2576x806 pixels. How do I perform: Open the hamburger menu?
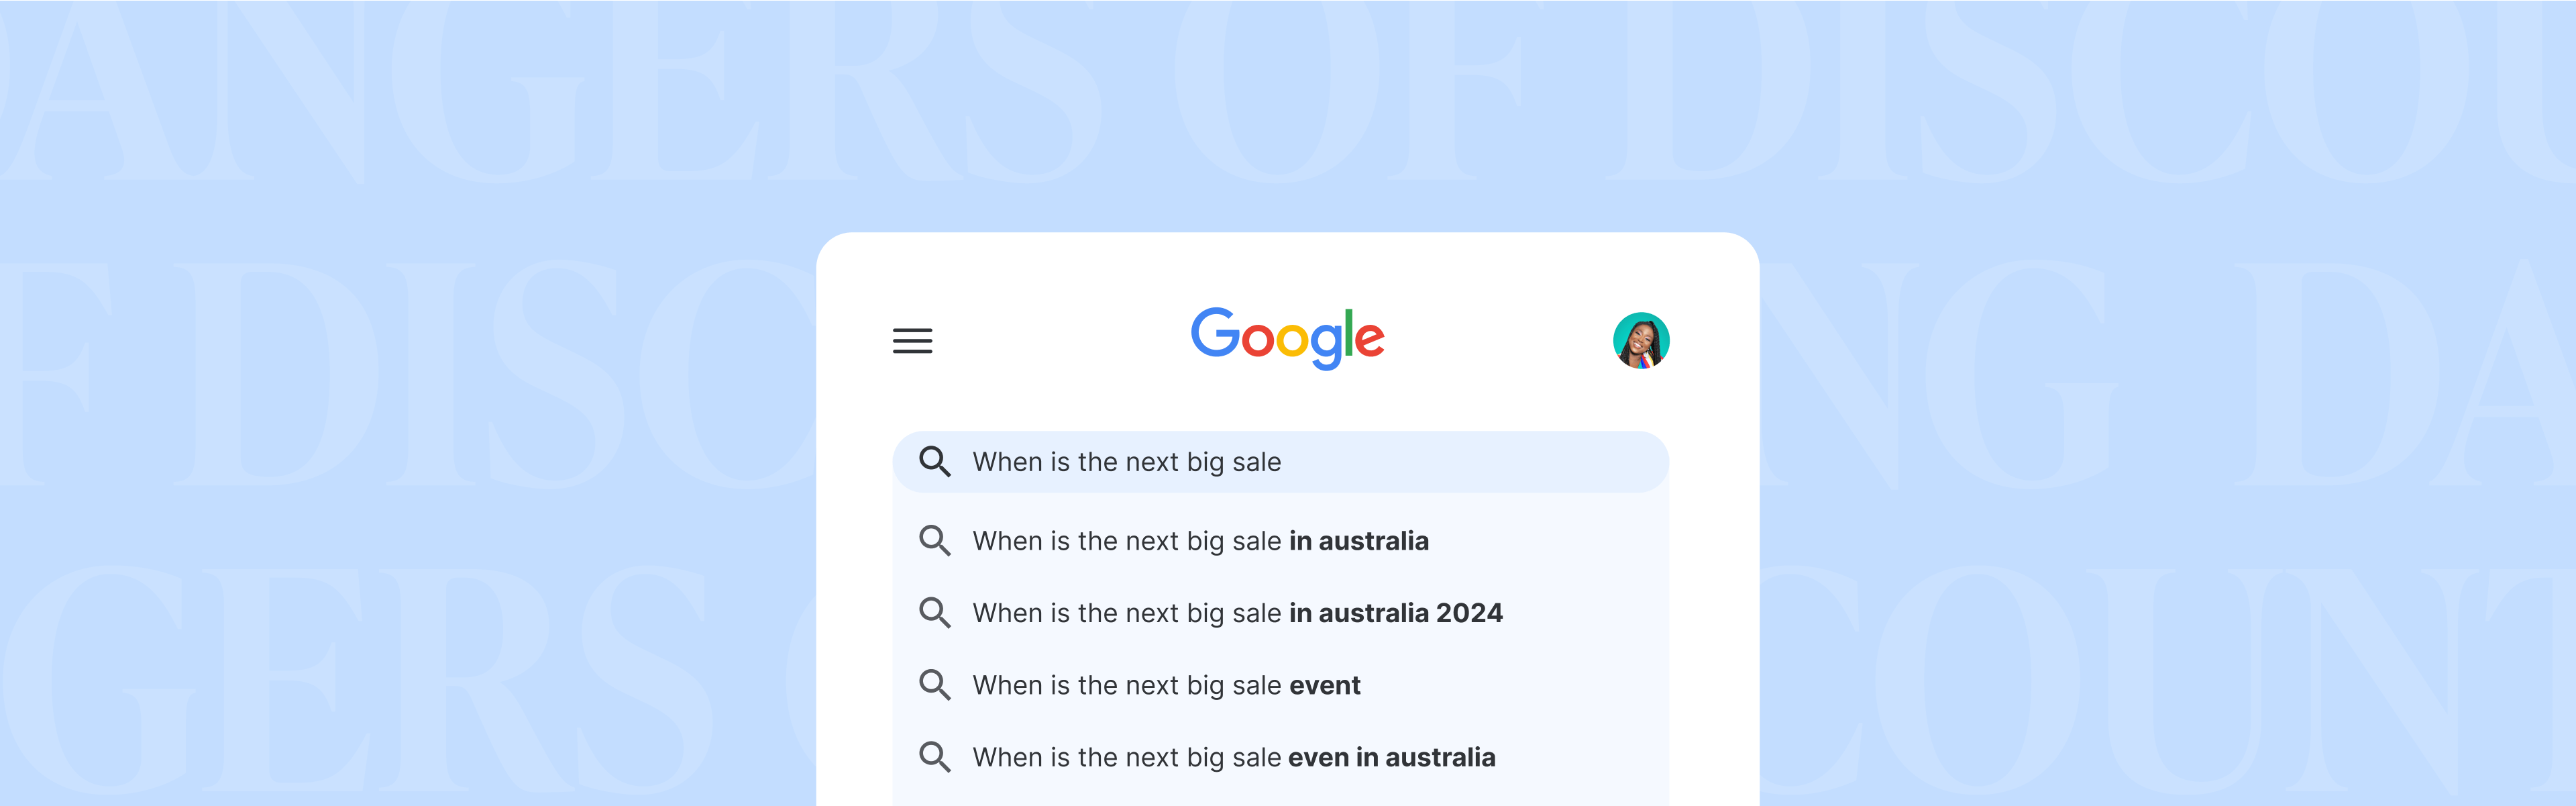click(x=912, y=341)
